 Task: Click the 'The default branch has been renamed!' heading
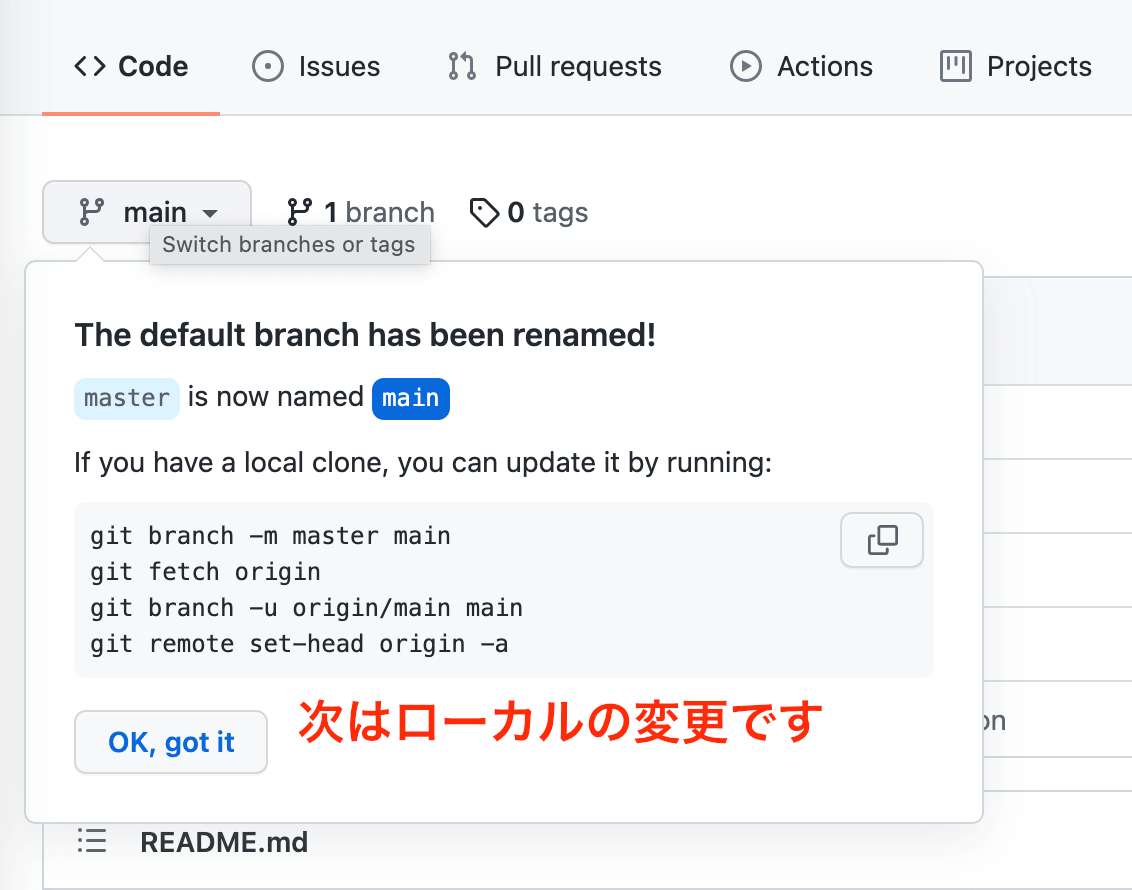365,335
